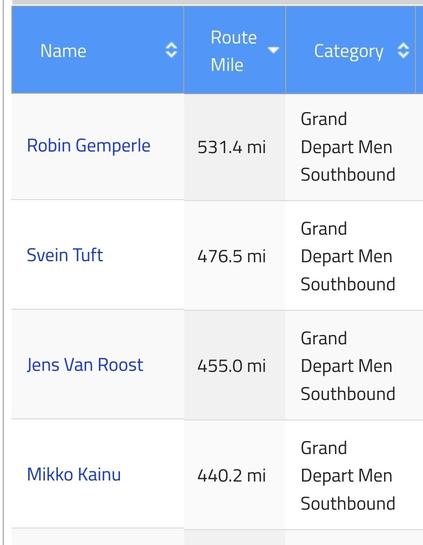Click the Route Mile descending sort arrow
423x545 pixels.
click(x=273, y=50)
